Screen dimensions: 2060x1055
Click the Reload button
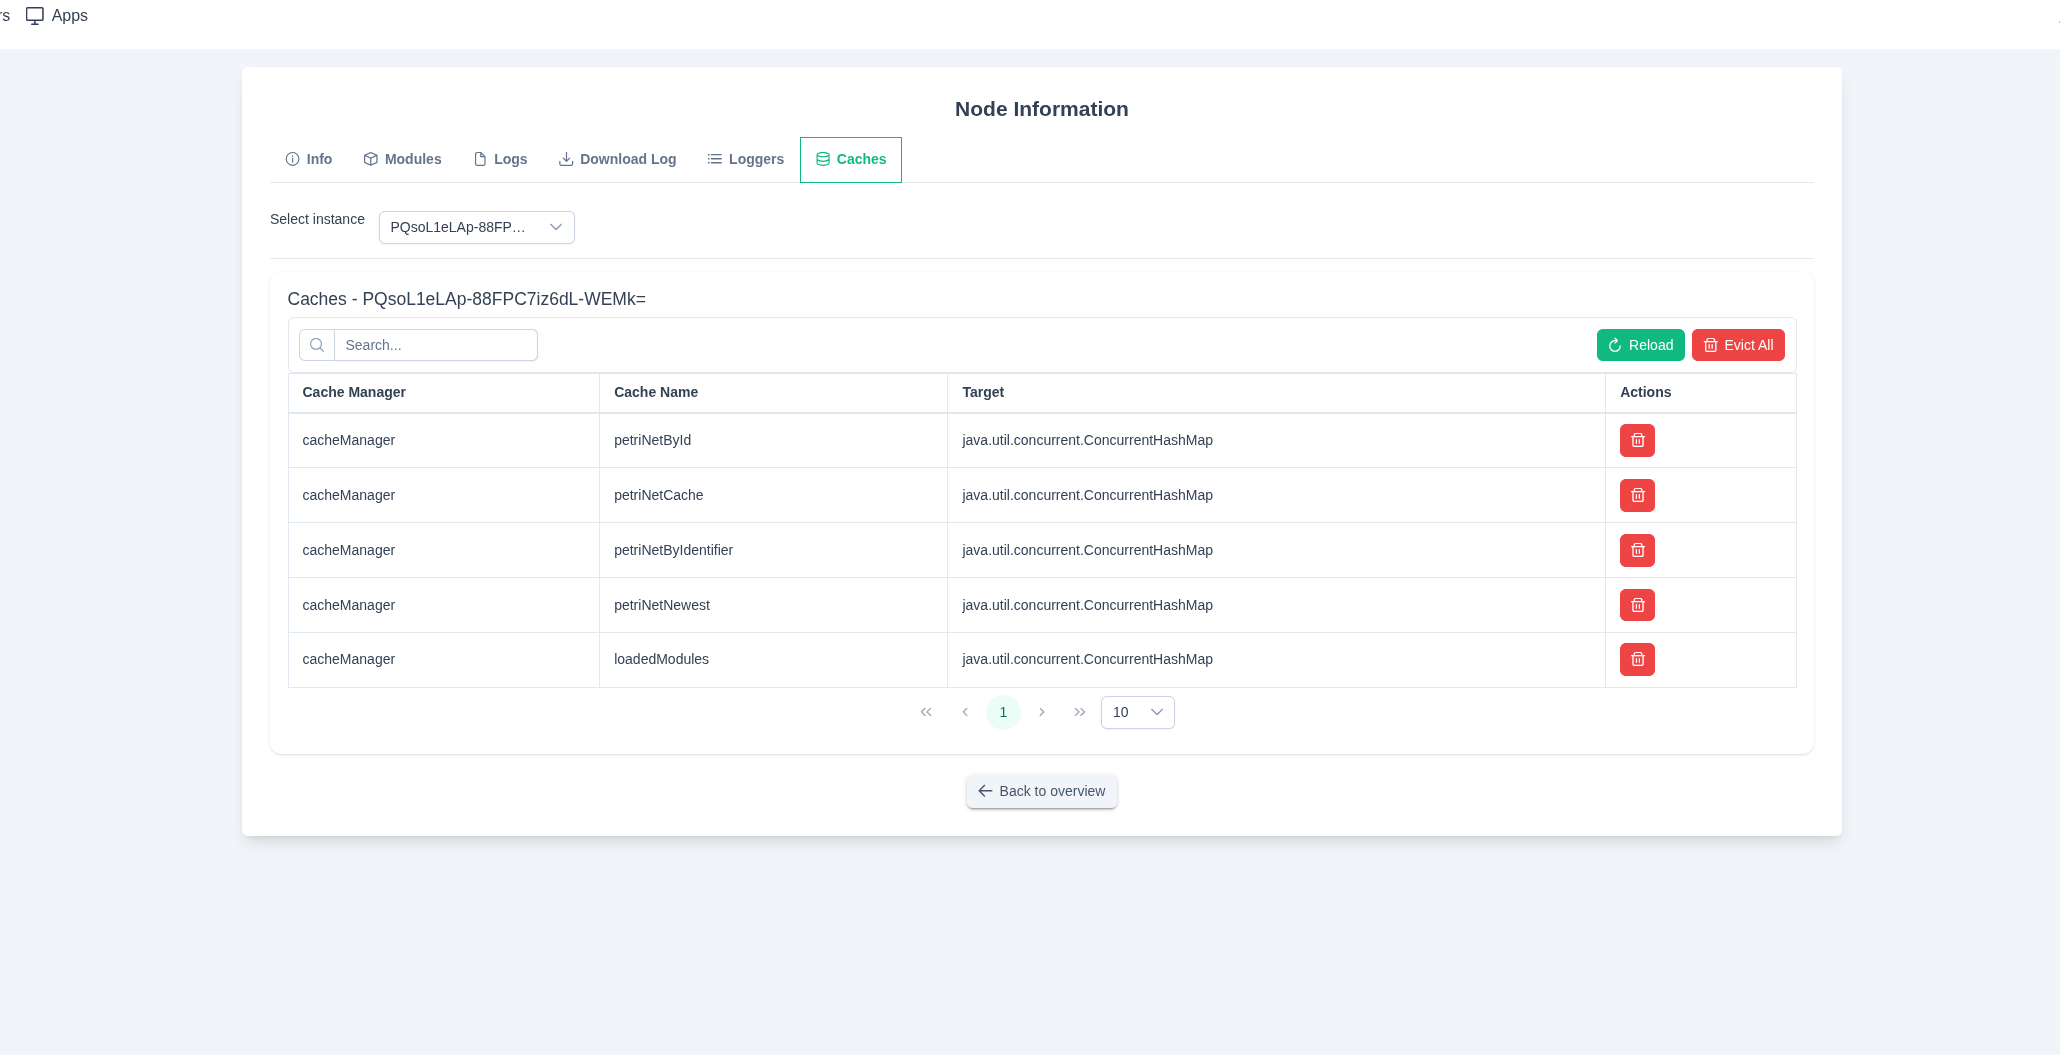coord(1640,345)
